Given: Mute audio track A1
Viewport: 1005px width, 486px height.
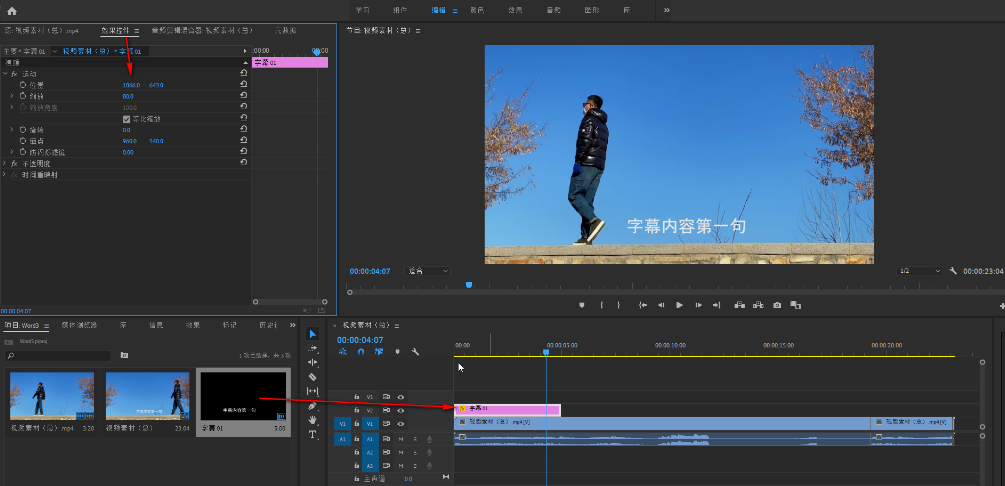Looking at the screenshot, I should [400, 439].
